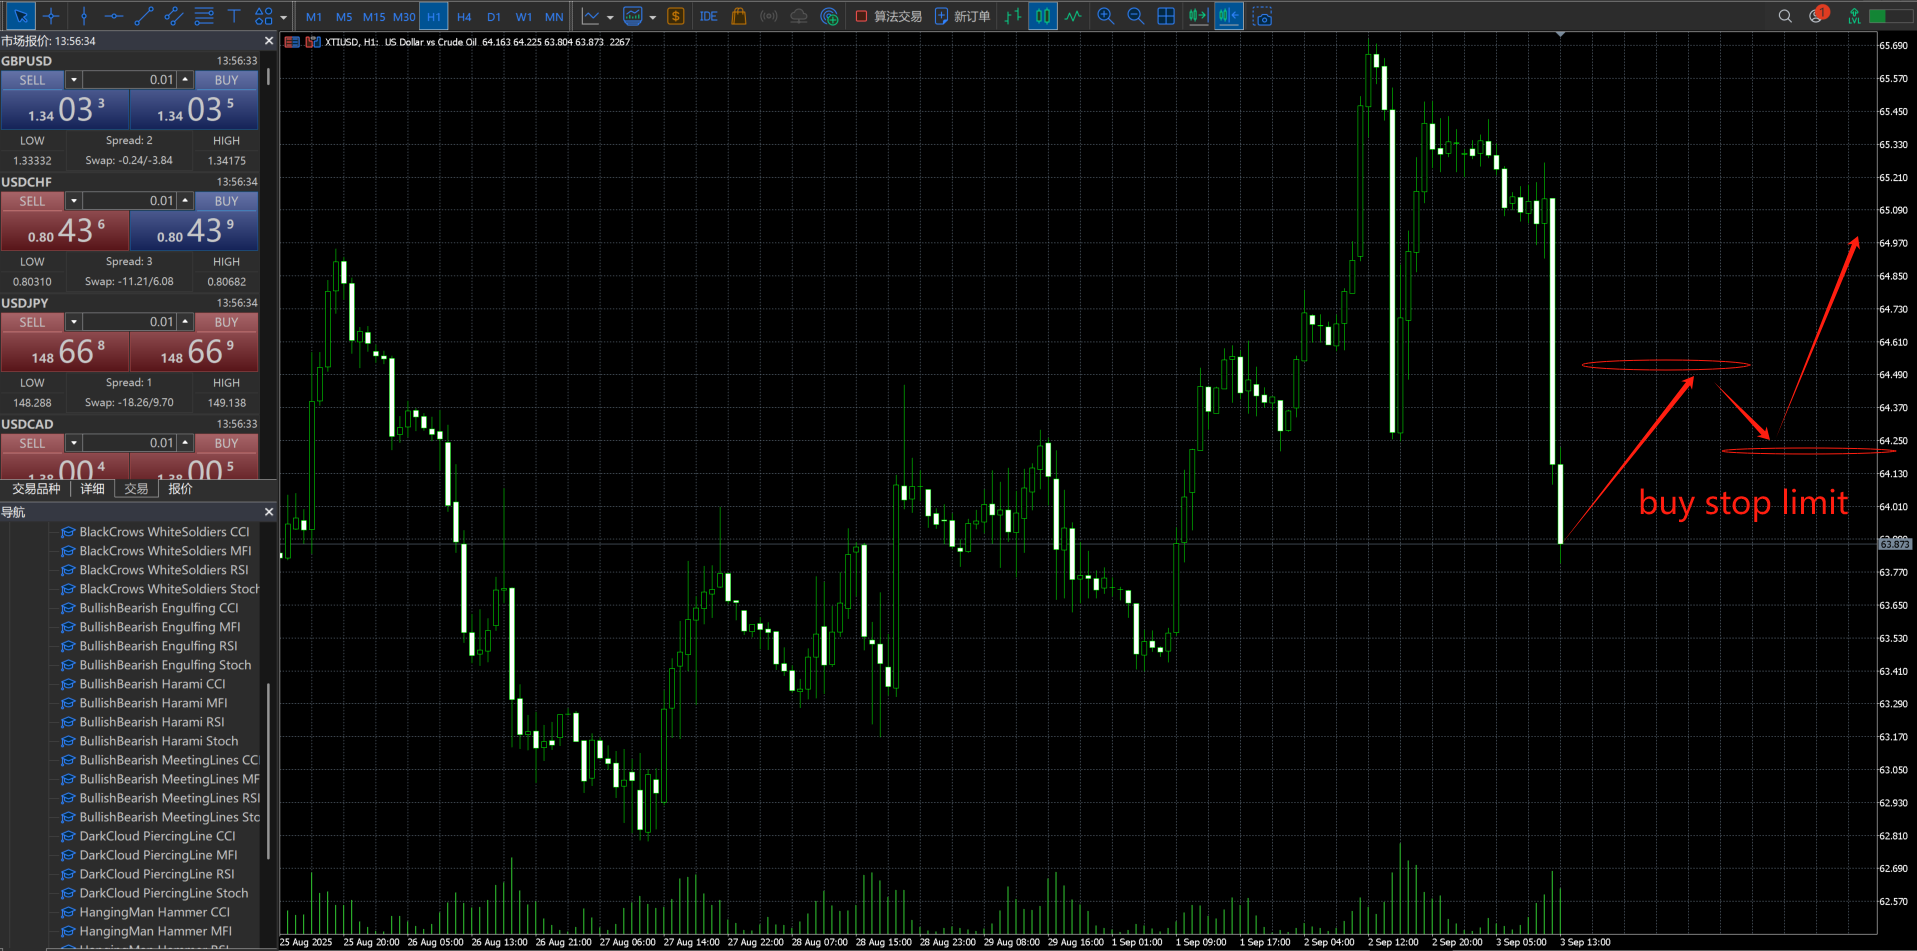1917x951 pixels.
Task: Click SELL for GBPUSD
Action: 32,80
